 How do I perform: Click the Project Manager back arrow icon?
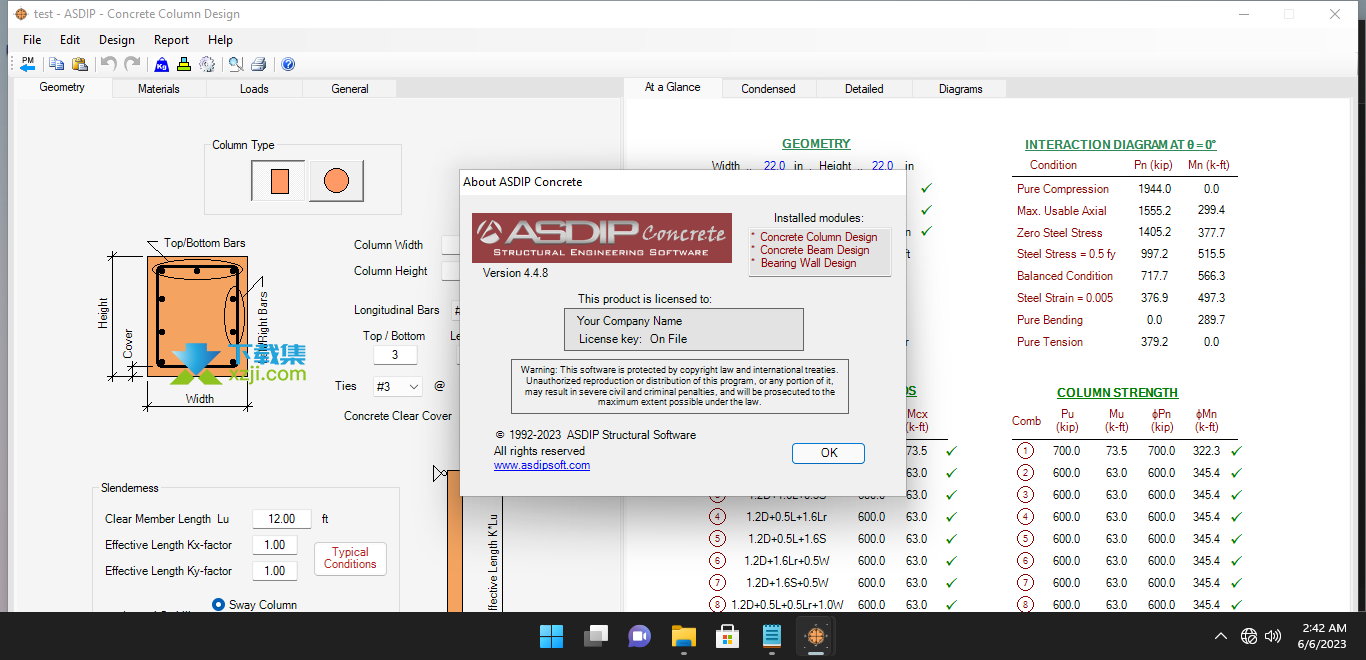[28, 64]
